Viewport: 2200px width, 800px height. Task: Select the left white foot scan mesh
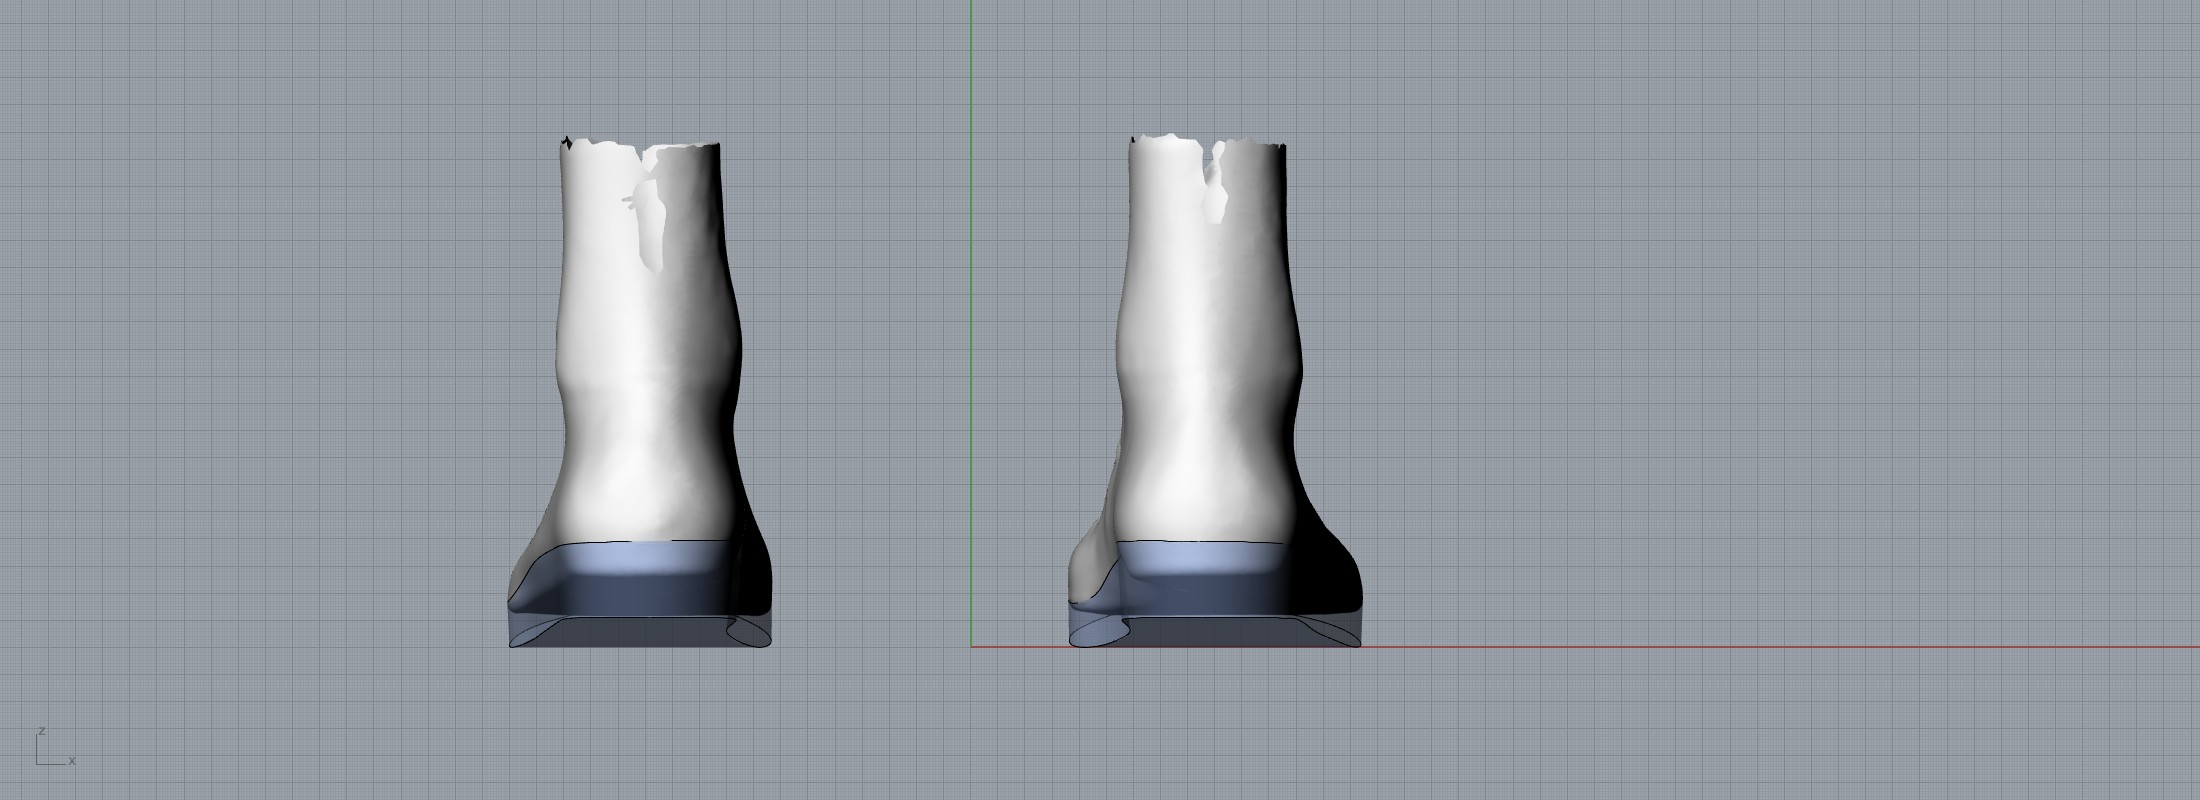(x=640, y=400)
